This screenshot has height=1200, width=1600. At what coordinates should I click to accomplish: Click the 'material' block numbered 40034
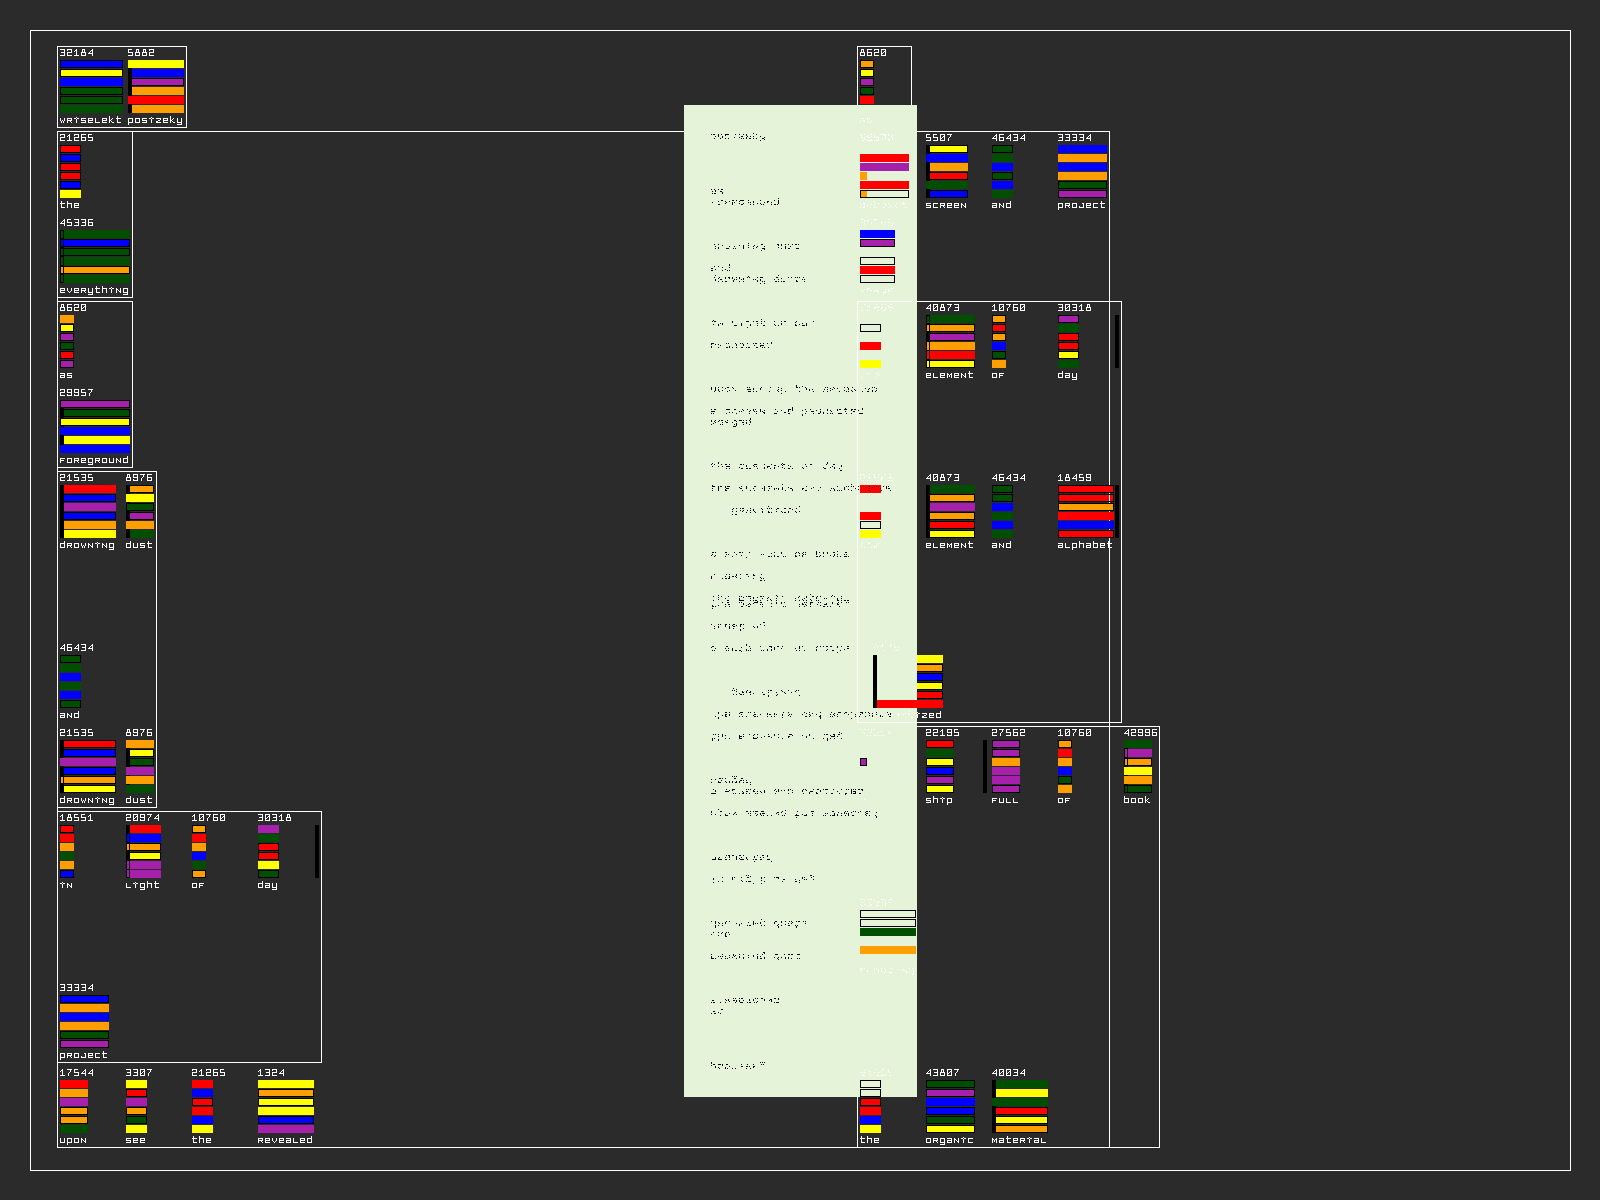1020,1106
